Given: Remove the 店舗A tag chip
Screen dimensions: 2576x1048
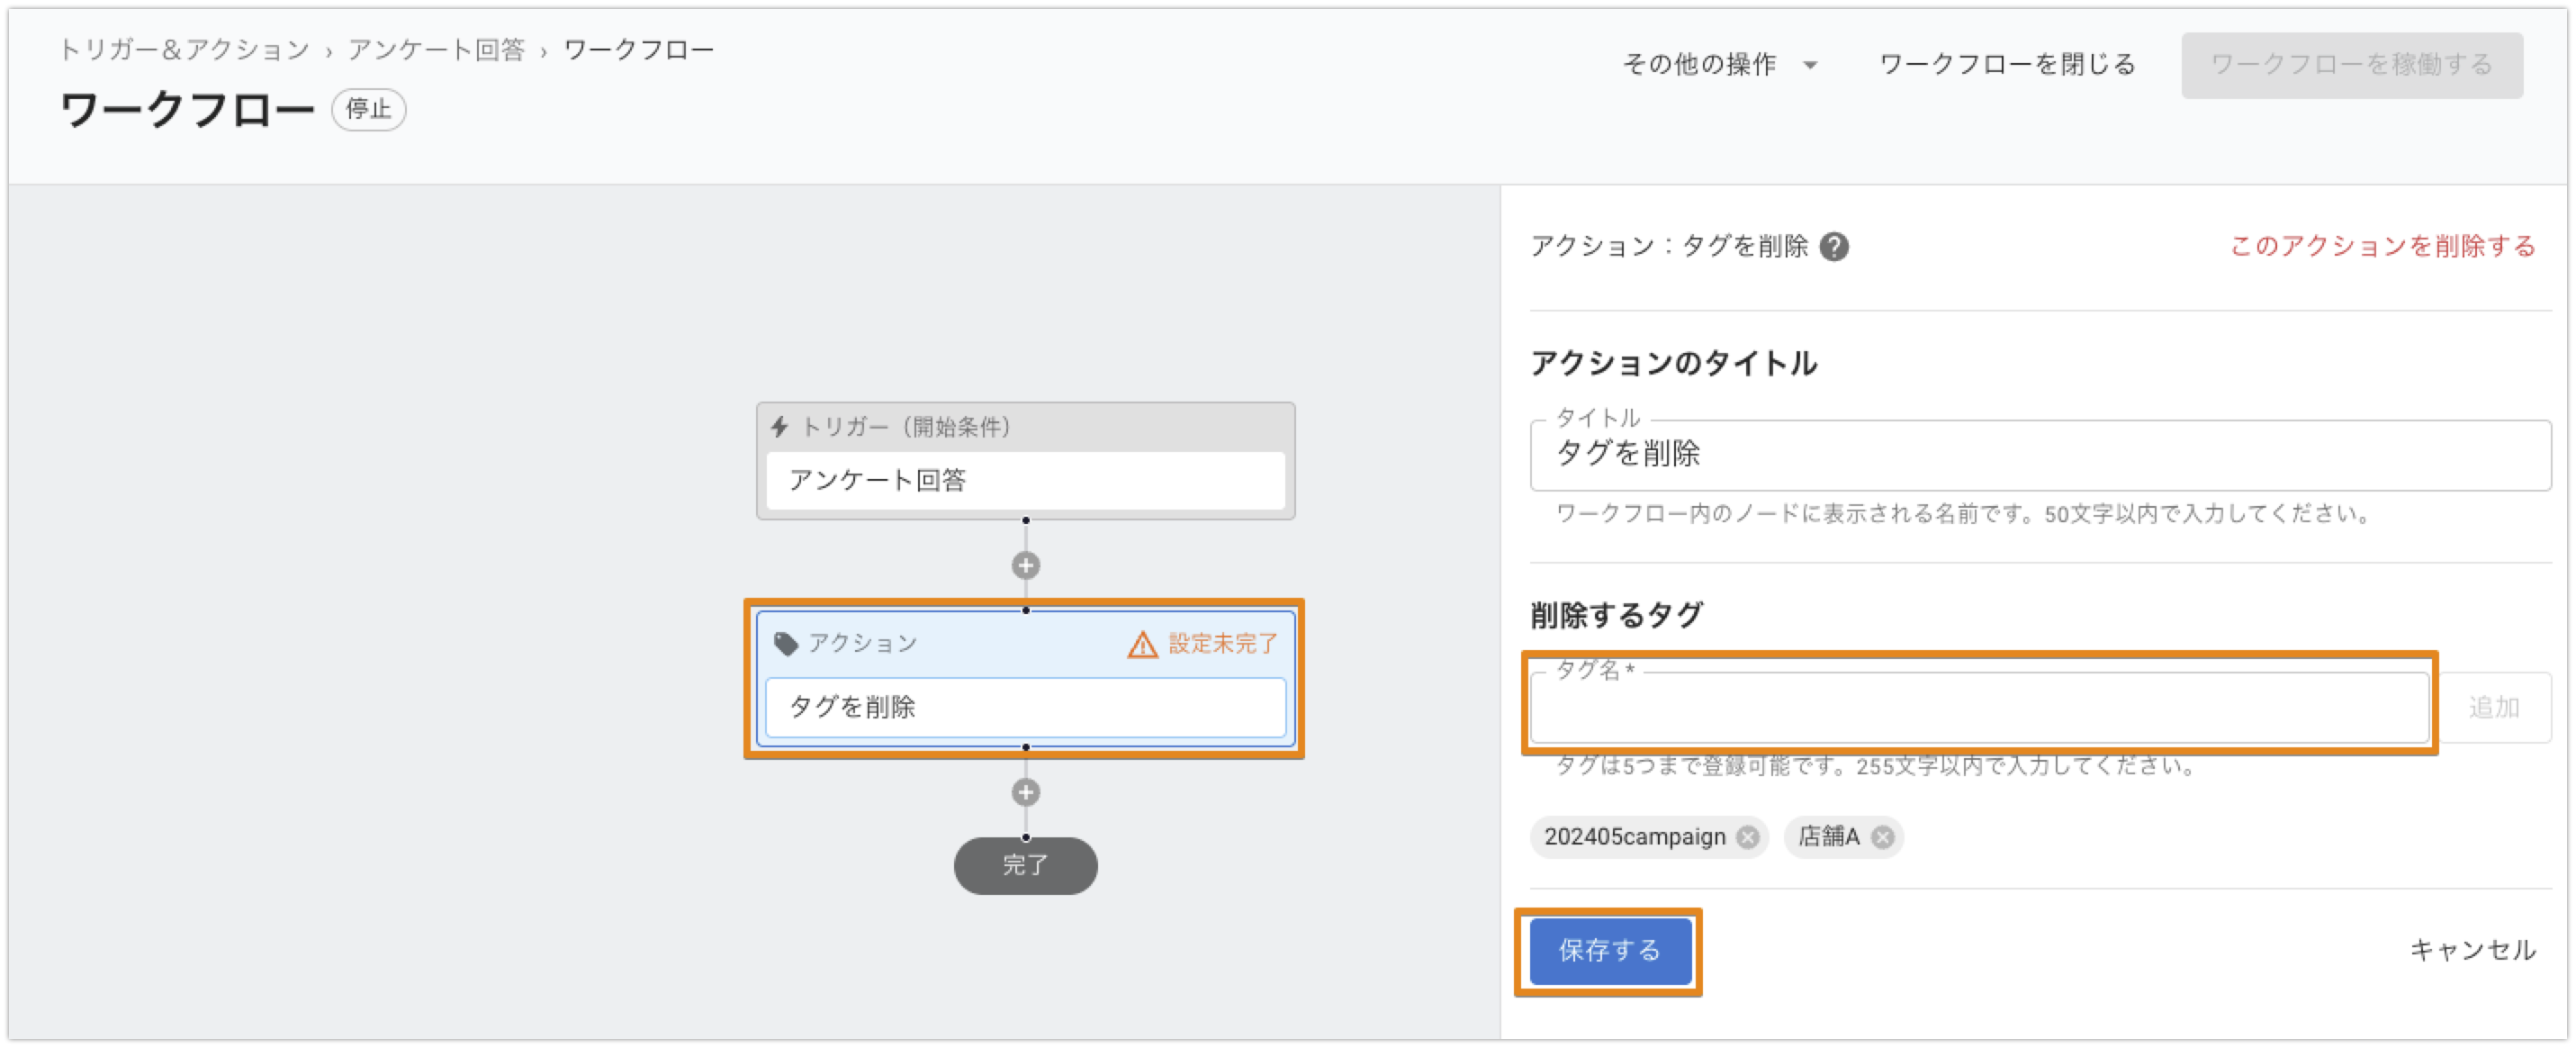Looking at the screenshot, I should pyautogui.click(x=1882, y=837).
